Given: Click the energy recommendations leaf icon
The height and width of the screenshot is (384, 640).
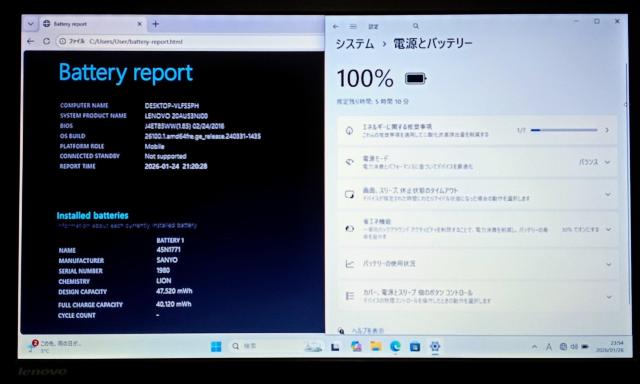Looking at the screenshot, I should [x=349, y=131].
